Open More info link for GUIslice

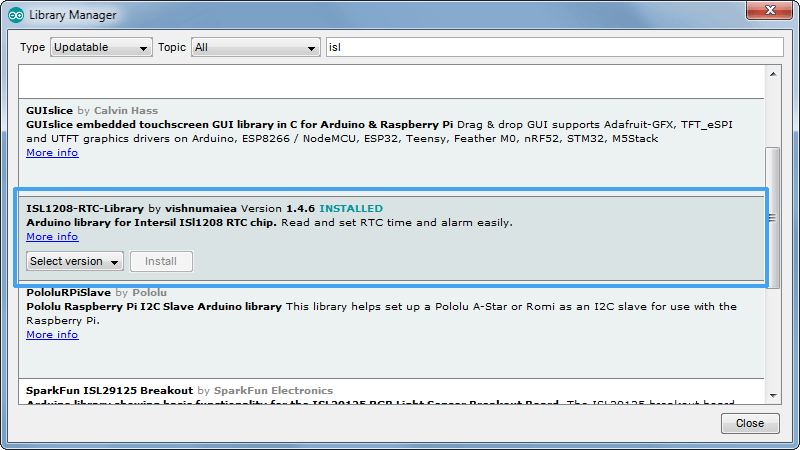[52, 153]
